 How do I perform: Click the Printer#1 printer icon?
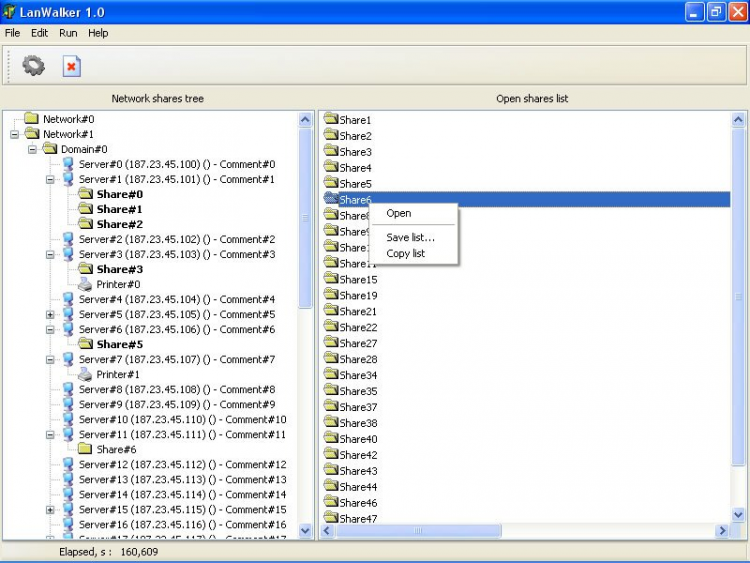(86, 374)
